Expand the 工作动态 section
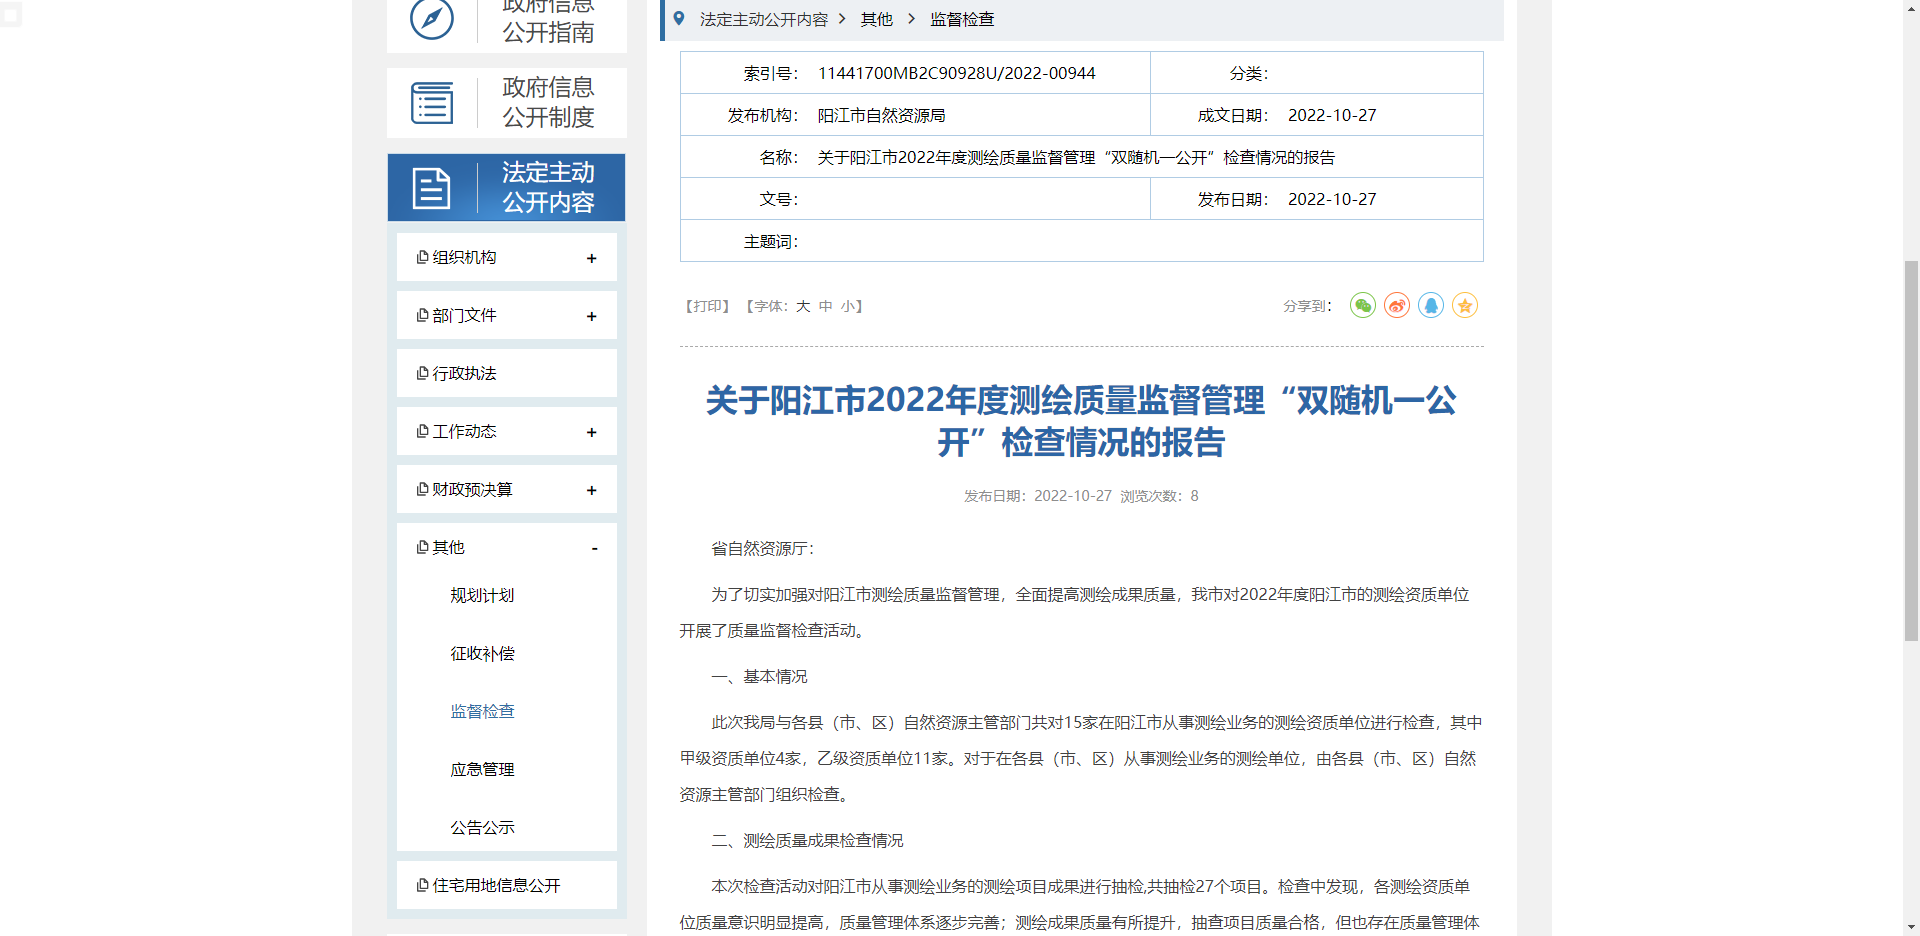The width and height of the screenshot is (1920, 936). (591, 431)
